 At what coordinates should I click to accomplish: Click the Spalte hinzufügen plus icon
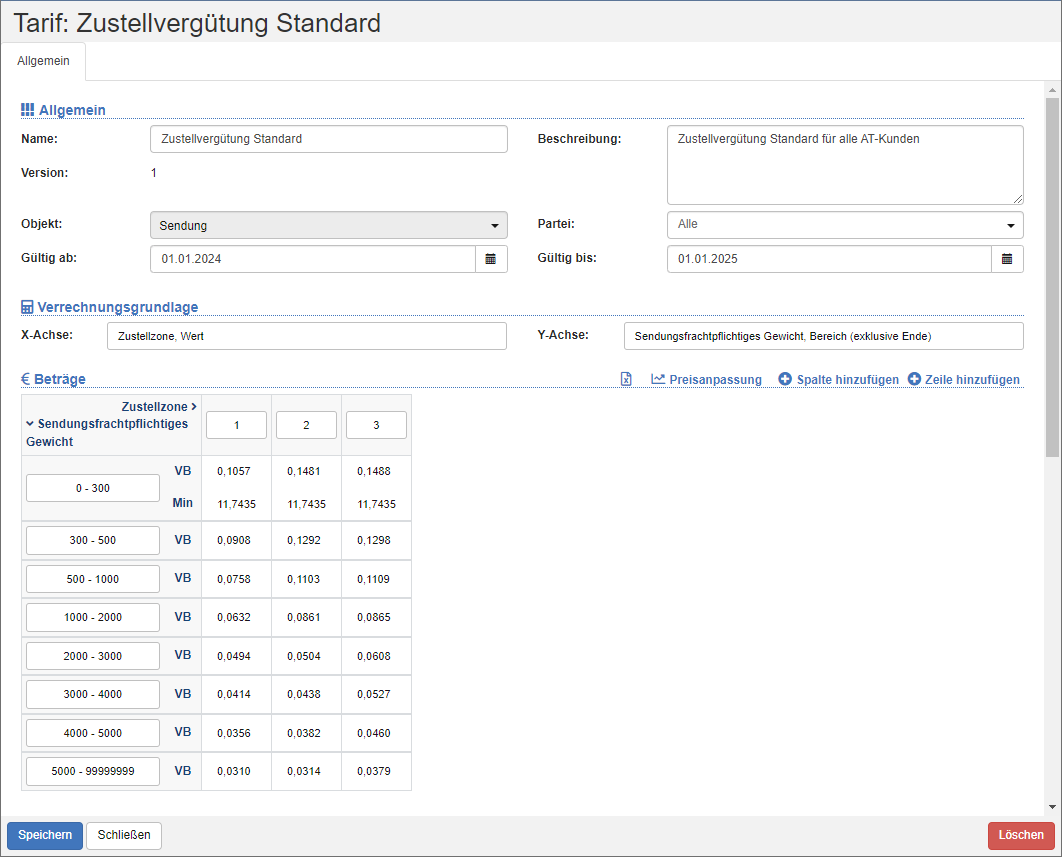tap(785, 379)
